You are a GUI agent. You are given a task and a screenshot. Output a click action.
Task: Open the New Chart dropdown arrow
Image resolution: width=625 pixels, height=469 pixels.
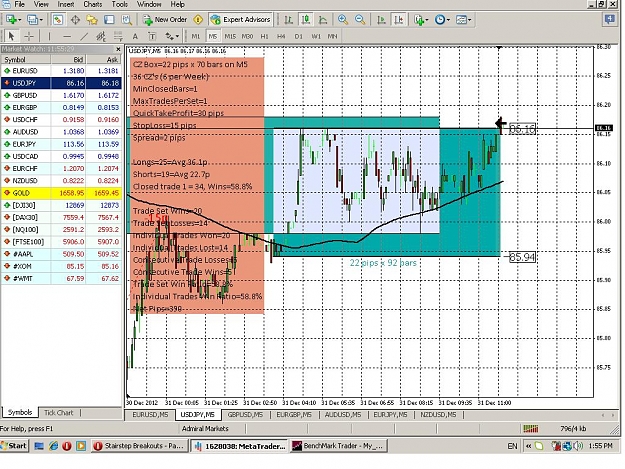(x=20, y=20)
